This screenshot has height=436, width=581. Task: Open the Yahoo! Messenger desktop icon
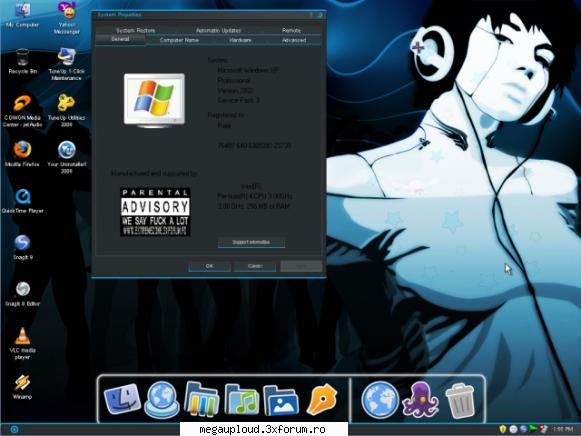(x=67, y=18)
